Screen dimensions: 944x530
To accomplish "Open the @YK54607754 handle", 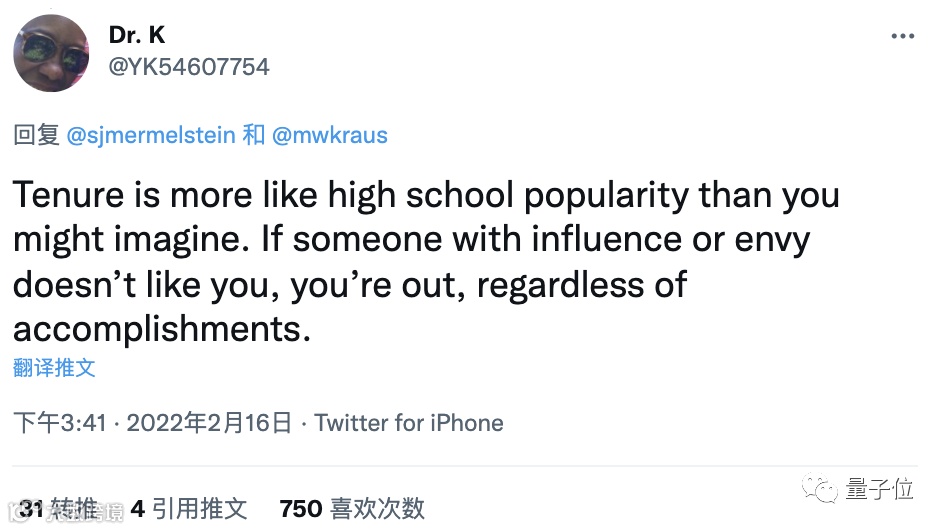I will pos(189,67).
